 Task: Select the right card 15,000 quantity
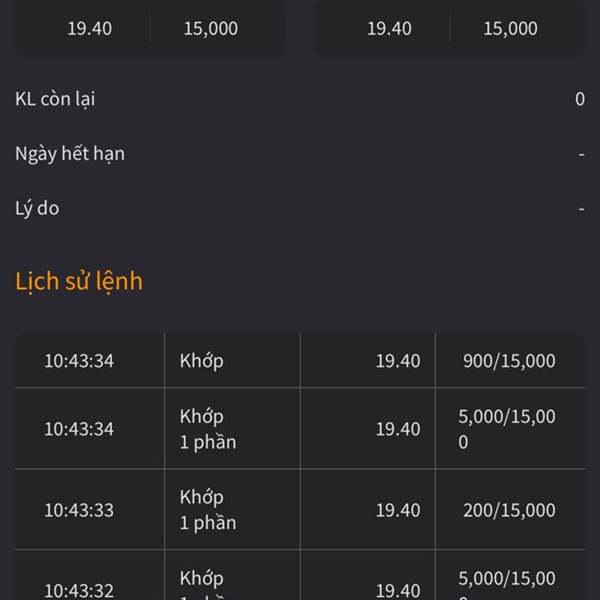[x=510, y=29]
